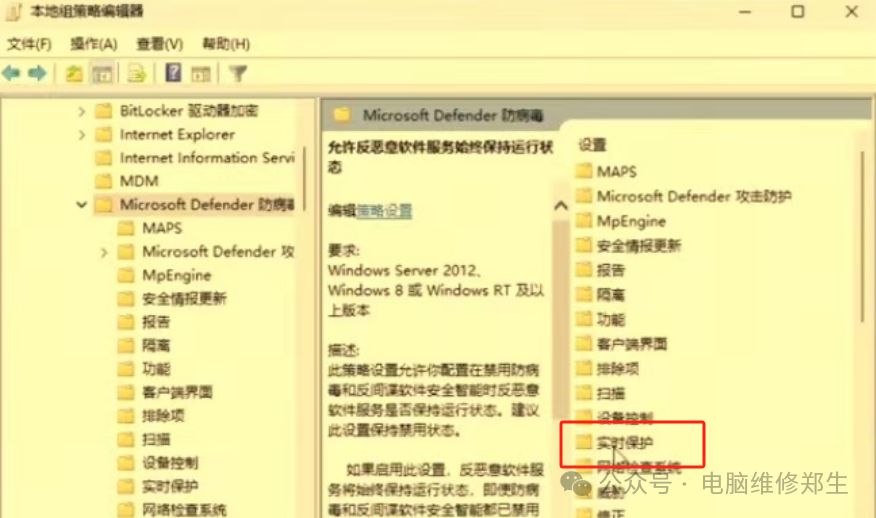Select 客户端界面 in right settings list
The image size is (876, 518).
[632, 344]
